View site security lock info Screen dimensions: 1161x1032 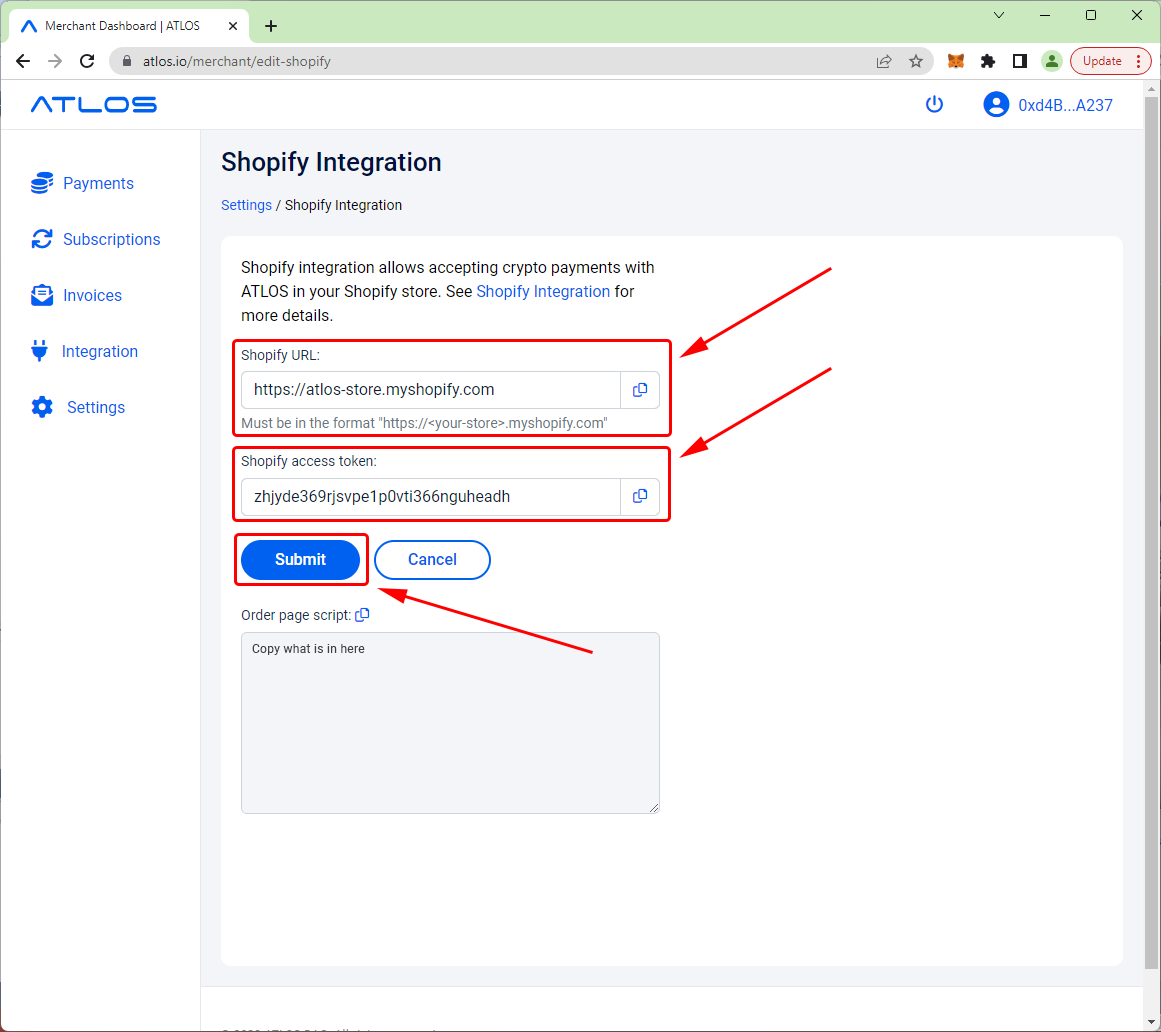point(127,61)
